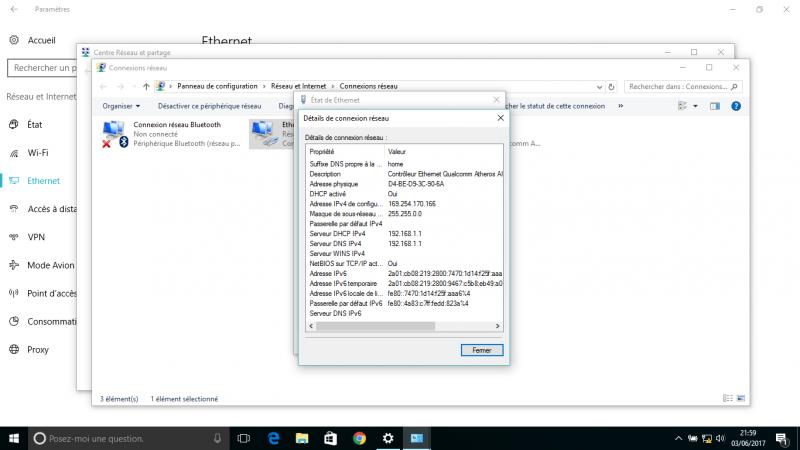Select the Masque de sous-réseau row

[x=404, y=214]
